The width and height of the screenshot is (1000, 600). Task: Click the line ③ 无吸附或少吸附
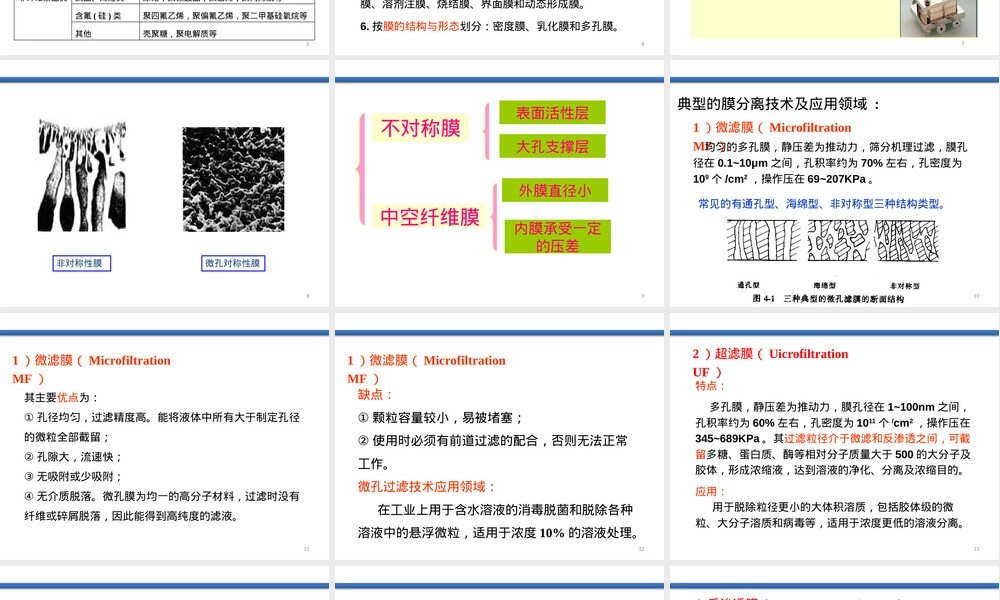coord(73,477)
